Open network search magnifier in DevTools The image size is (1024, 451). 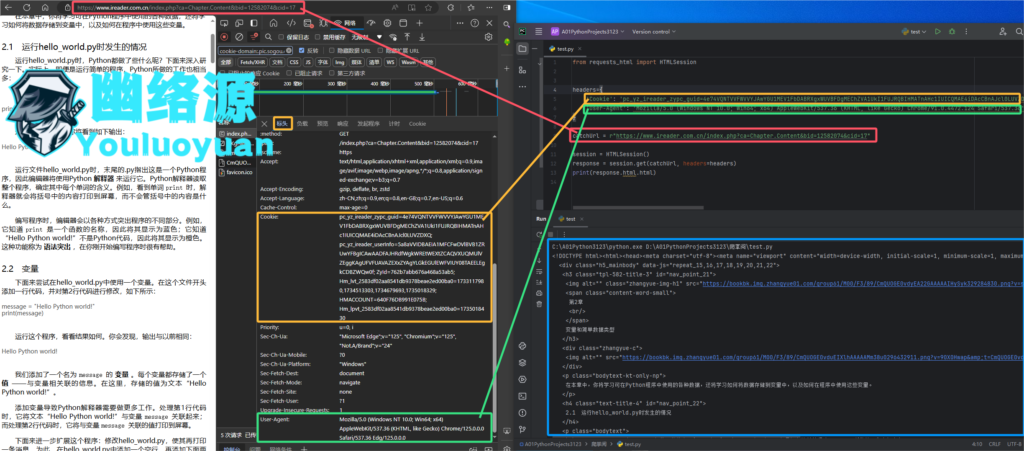(x=268, y=37)
